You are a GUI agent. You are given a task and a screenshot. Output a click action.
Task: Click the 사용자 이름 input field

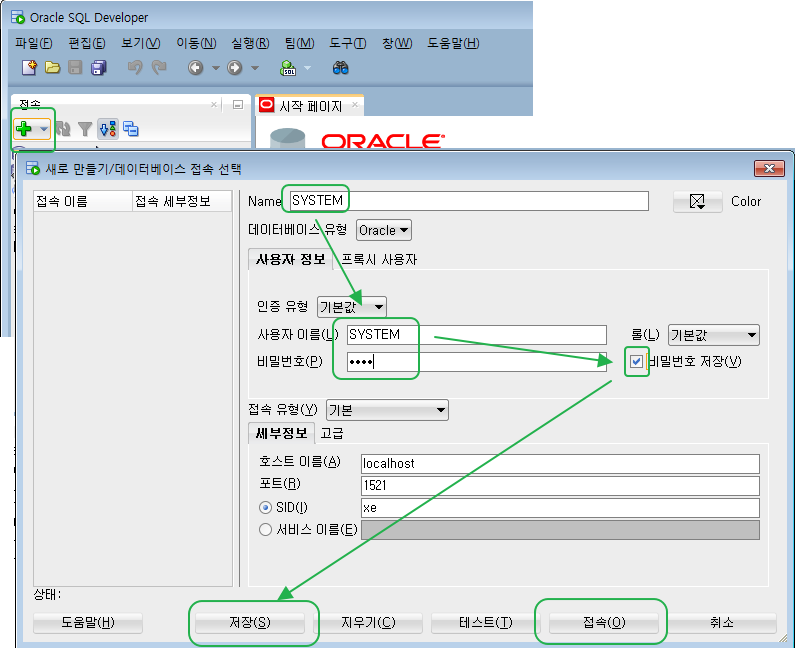point(477,335)
